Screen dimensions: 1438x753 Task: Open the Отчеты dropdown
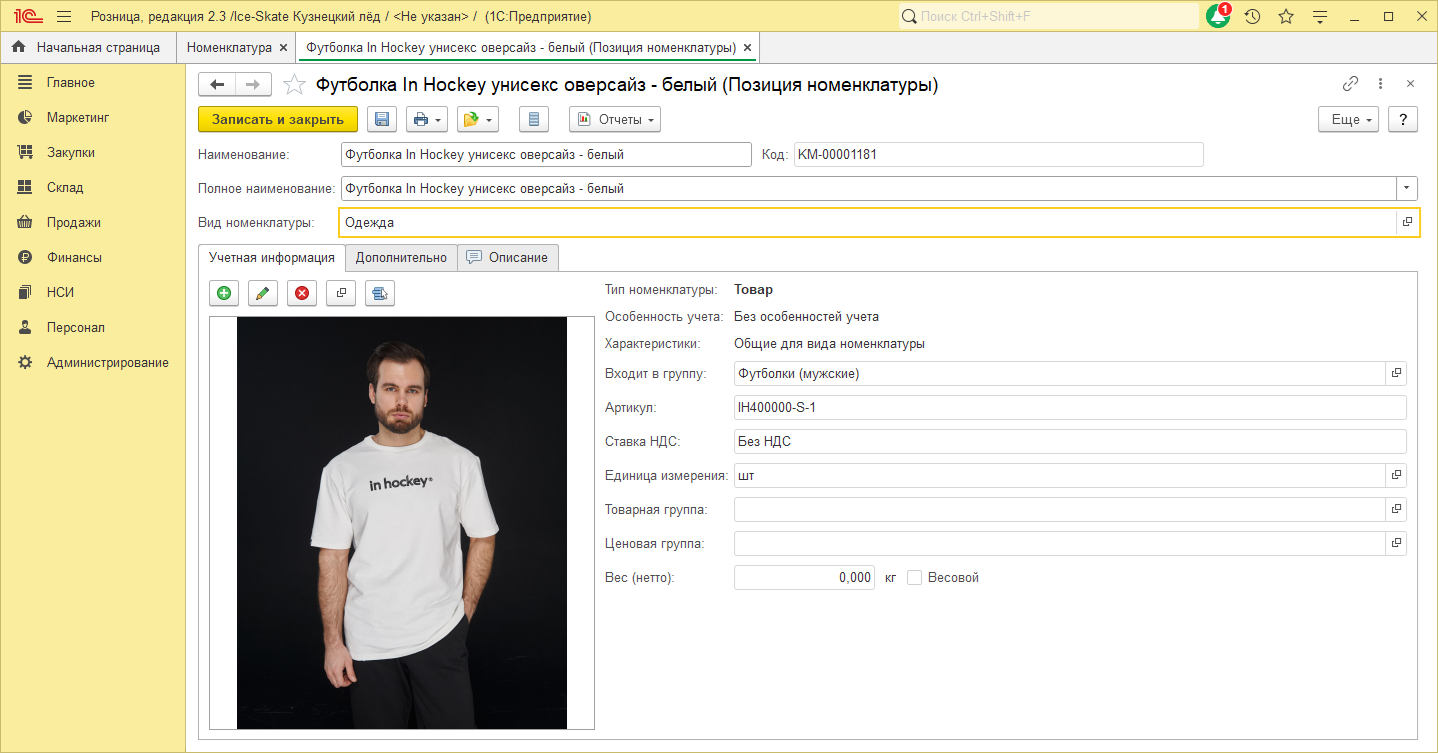pyautogui.click(x=615, y=119)
